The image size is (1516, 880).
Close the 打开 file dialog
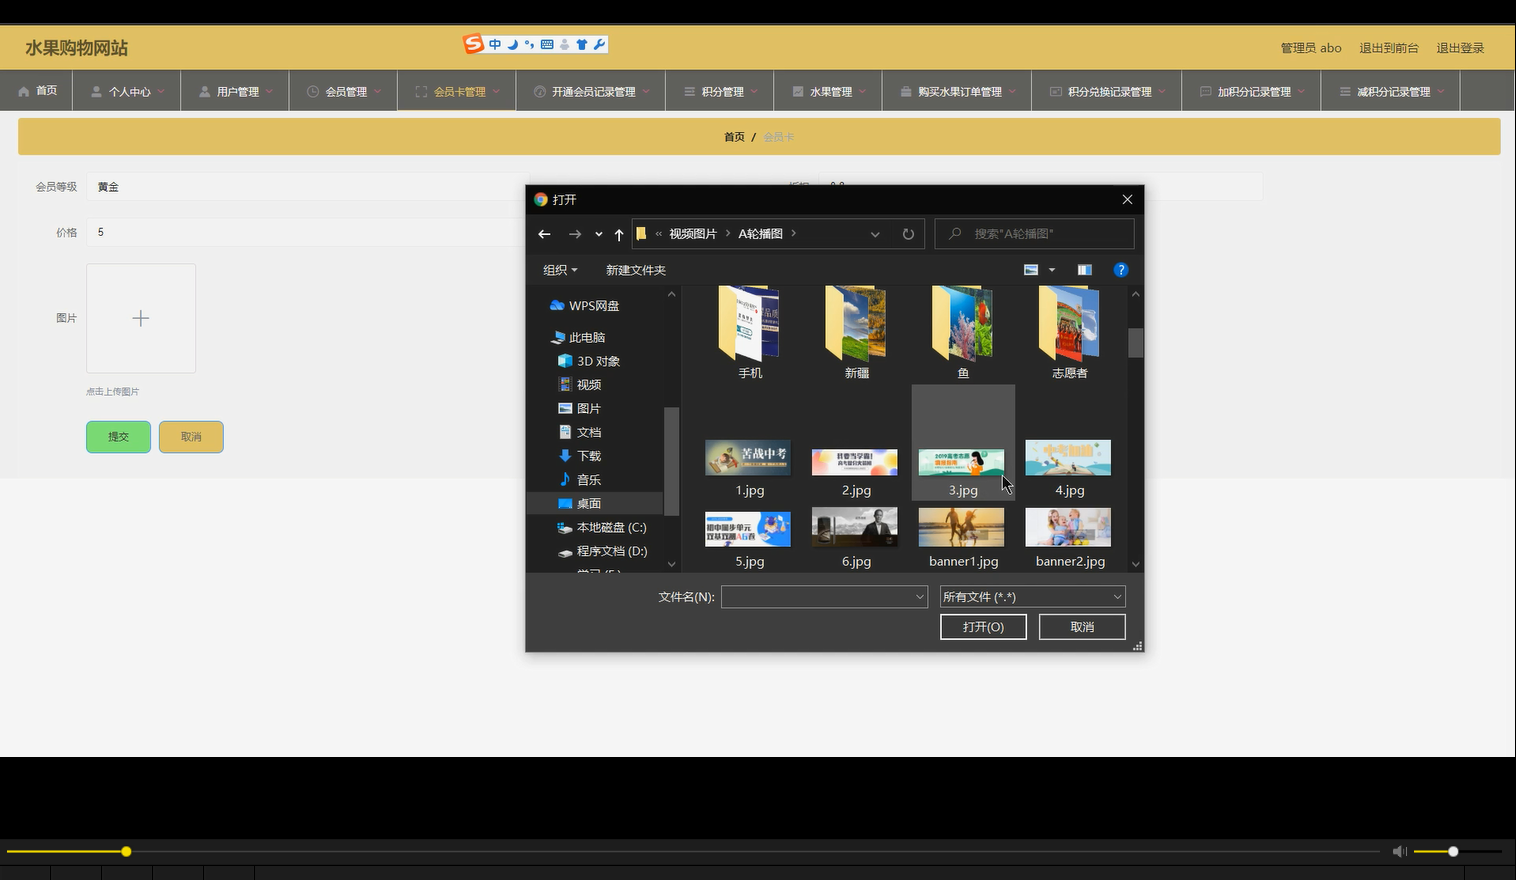tap(1127, 200)
